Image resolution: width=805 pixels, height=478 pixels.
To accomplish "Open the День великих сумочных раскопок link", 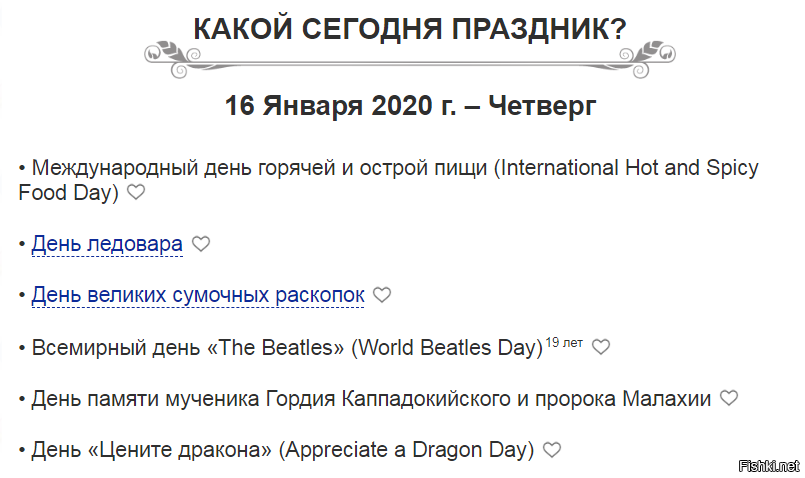I will coord(198,295).
